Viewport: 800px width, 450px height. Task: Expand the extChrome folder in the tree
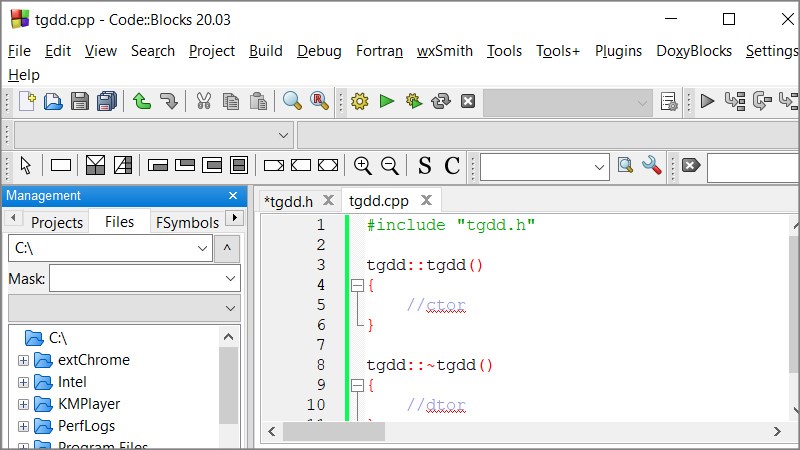click(x=24, y=360)
